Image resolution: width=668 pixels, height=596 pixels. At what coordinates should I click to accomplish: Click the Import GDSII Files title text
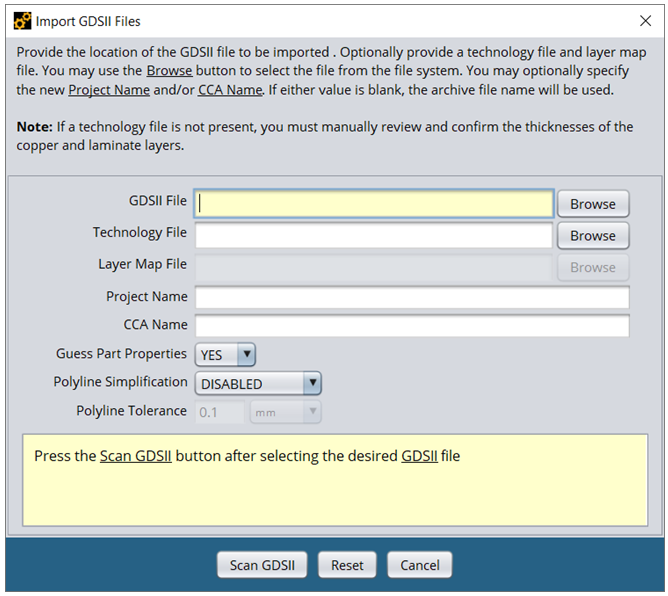[x=88, y=20]
